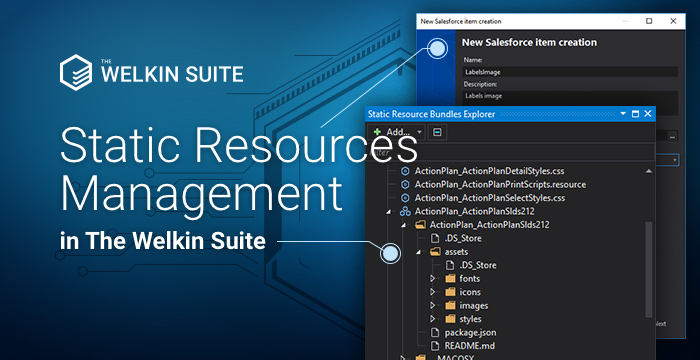Click the resource icon of ActionPlan_ActionPlanDetailStyles.css

(405, 171)
